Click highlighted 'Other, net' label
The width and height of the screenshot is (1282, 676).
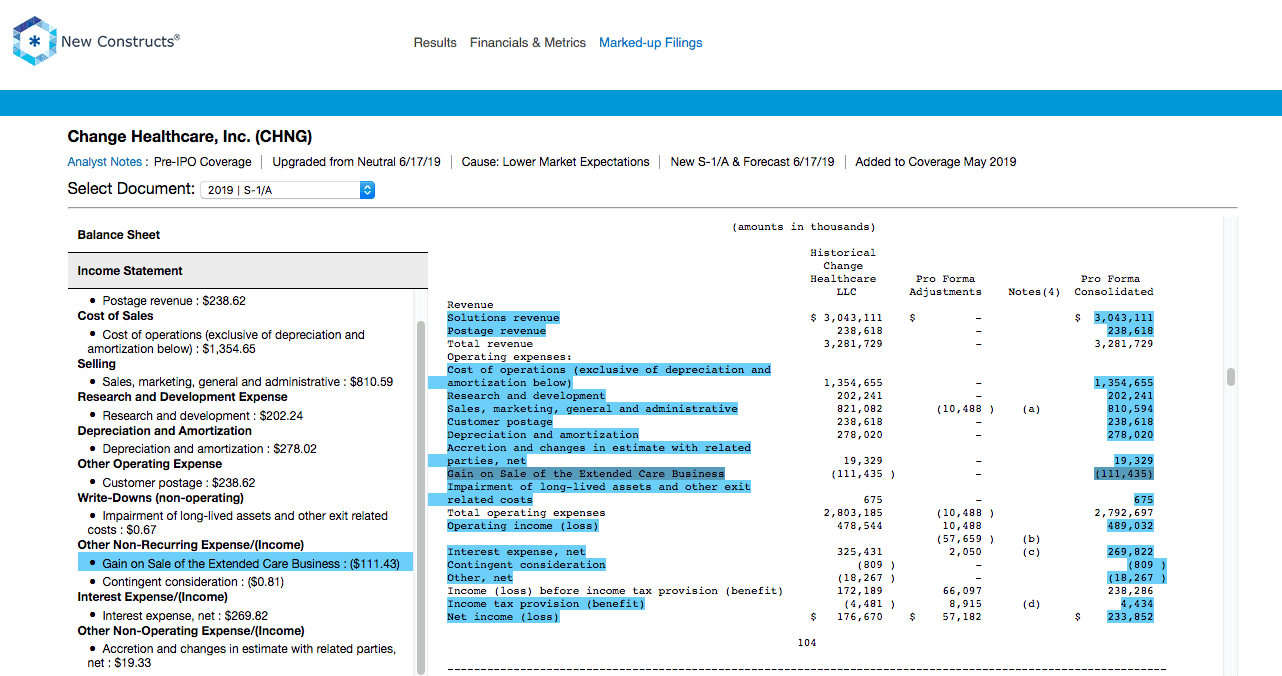pos(480,578)
